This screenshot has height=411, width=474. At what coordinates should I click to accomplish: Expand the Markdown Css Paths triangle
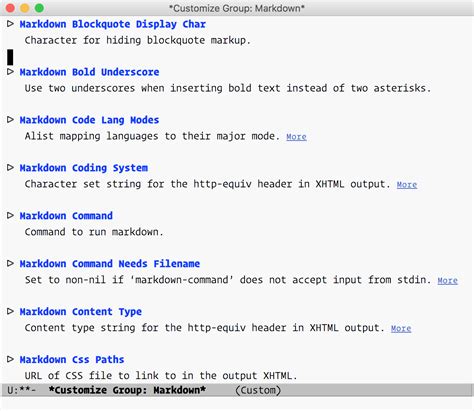[x=10, y=359]
